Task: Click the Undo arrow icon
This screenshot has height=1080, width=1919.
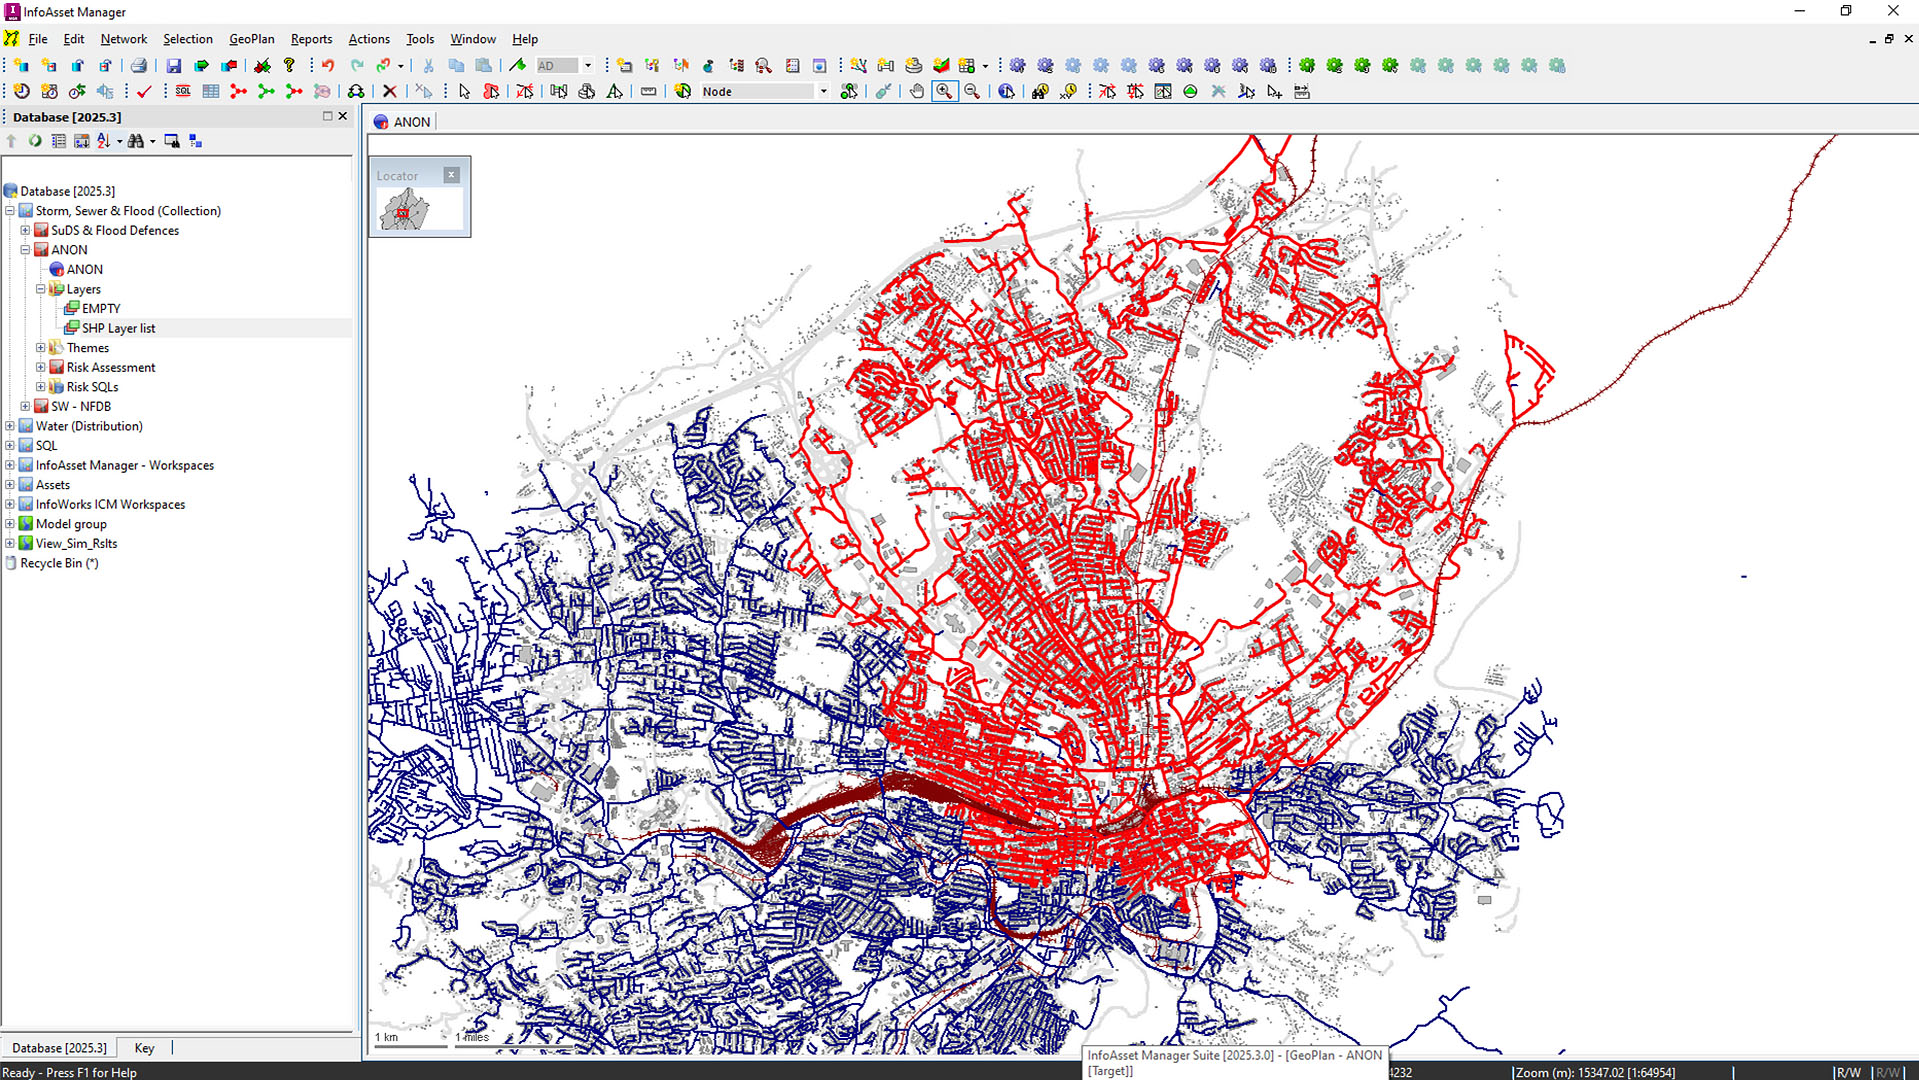Action: (328, 66)
